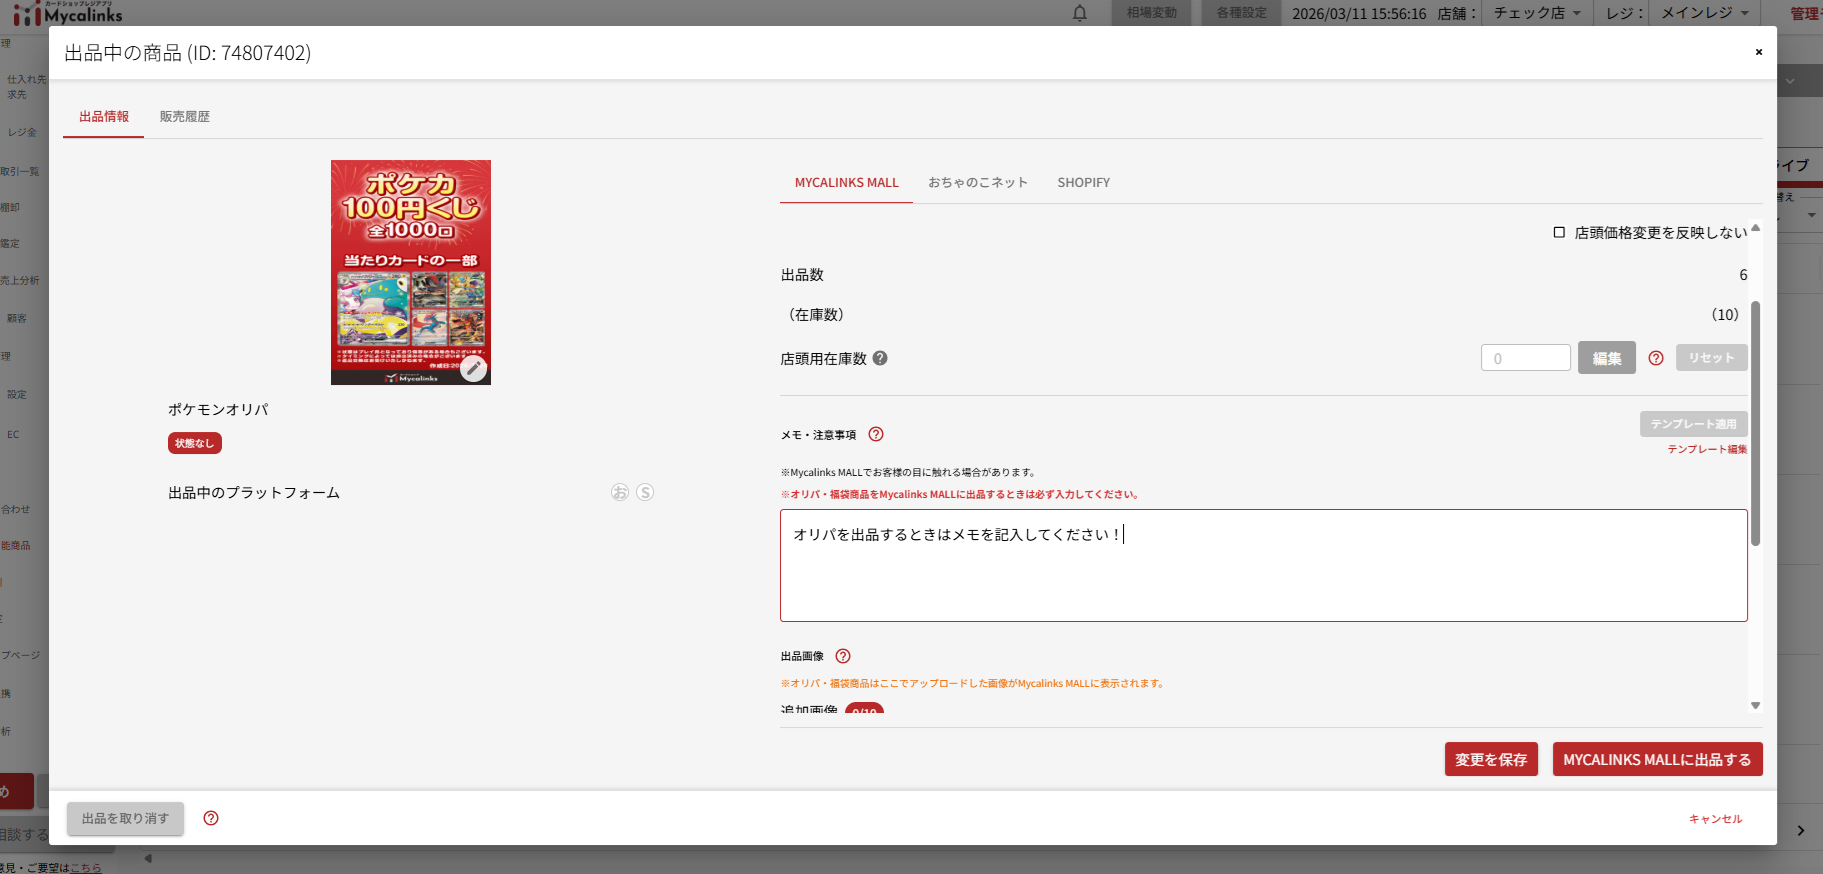Click the テンプレート編集 link

(1707, 450)
